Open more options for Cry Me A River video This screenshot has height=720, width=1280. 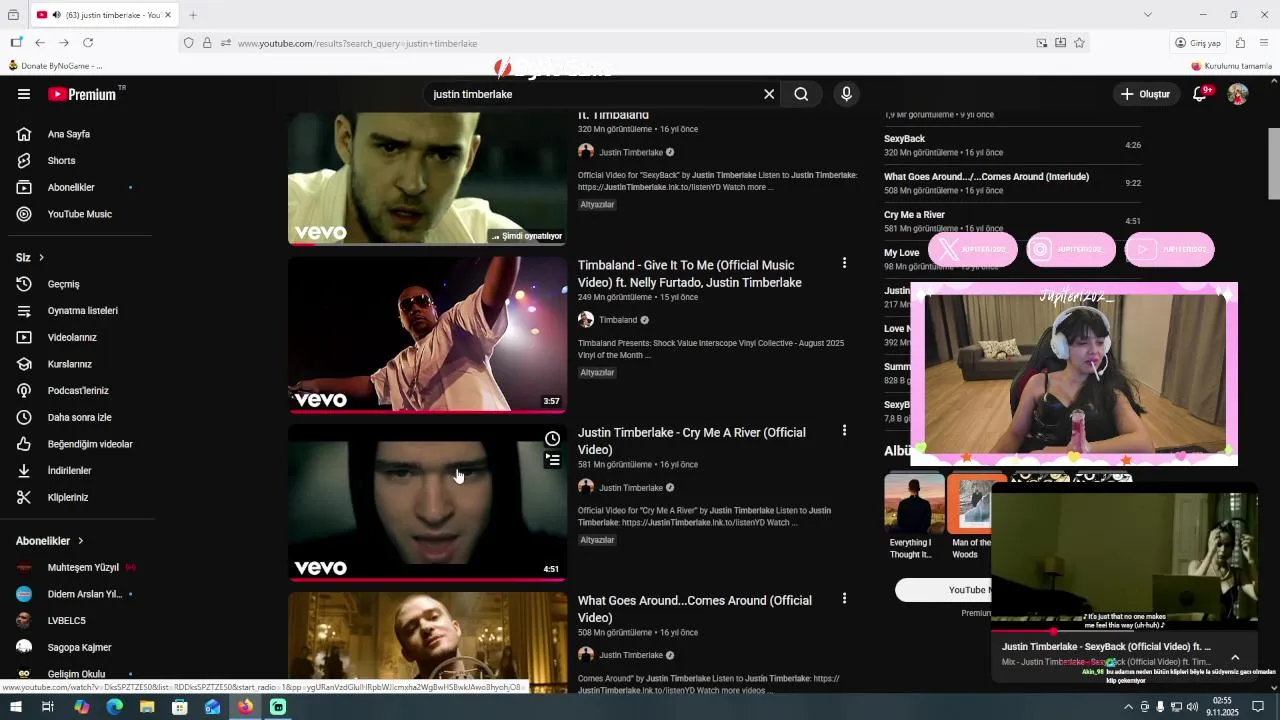click(844, 430)
